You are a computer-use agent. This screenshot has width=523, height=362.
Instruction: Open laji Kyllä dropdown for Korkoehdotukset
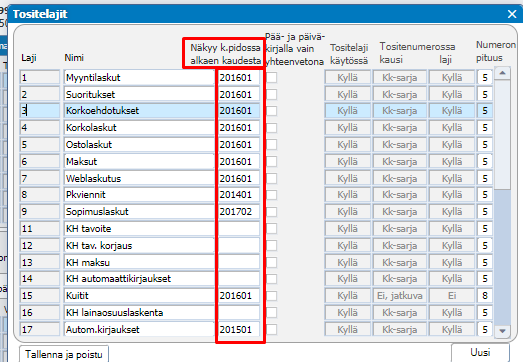click(452, 111)
